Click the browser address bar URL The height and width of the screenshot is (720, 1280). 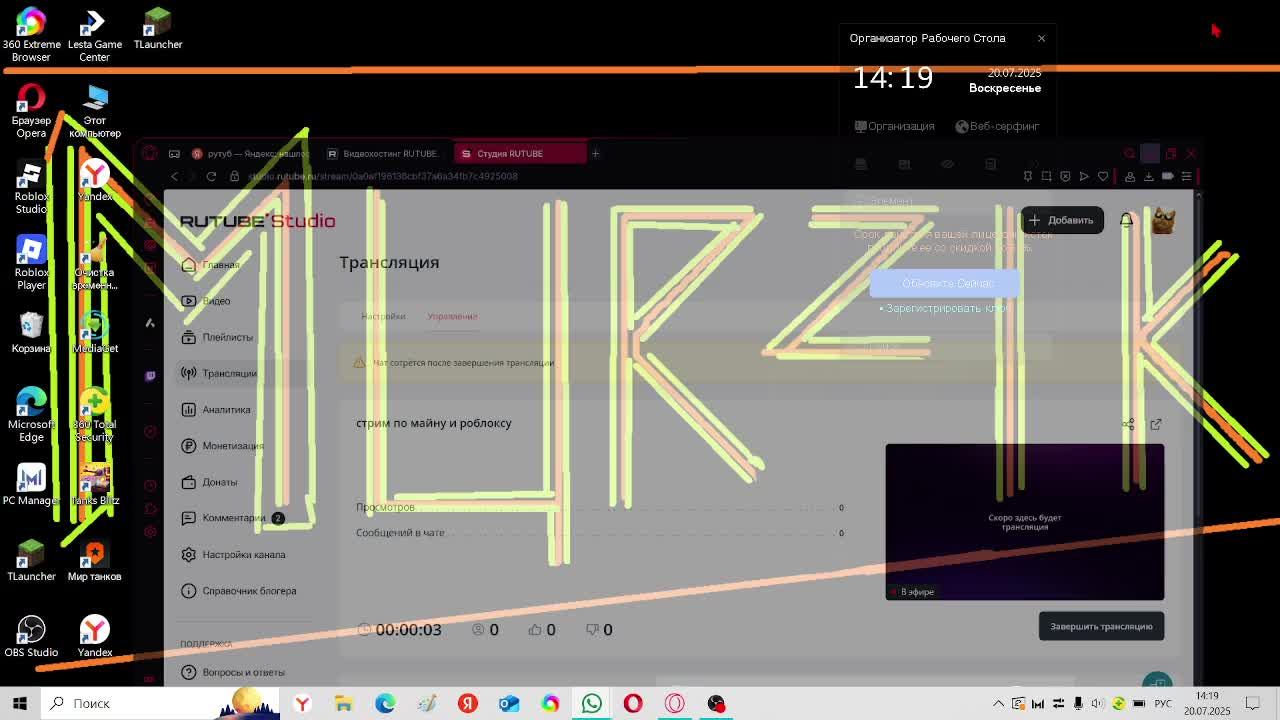tap(382, 176)
